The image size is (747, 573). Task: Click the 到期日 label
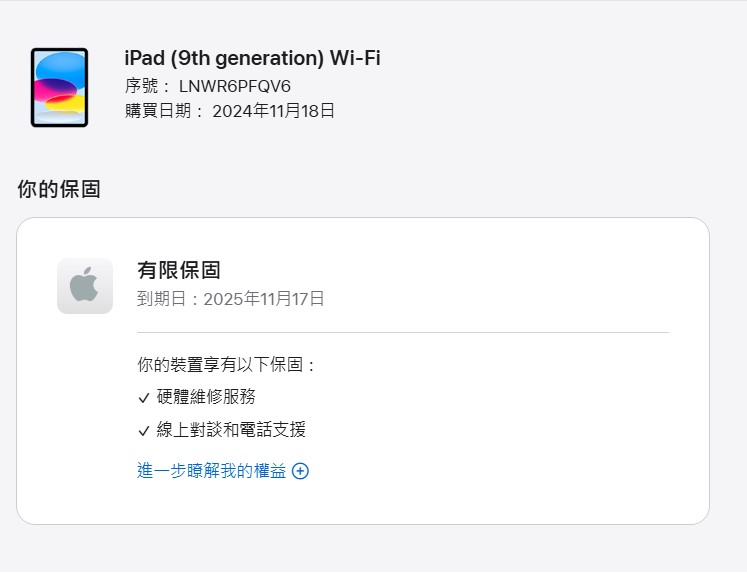[x=164, y=299]
